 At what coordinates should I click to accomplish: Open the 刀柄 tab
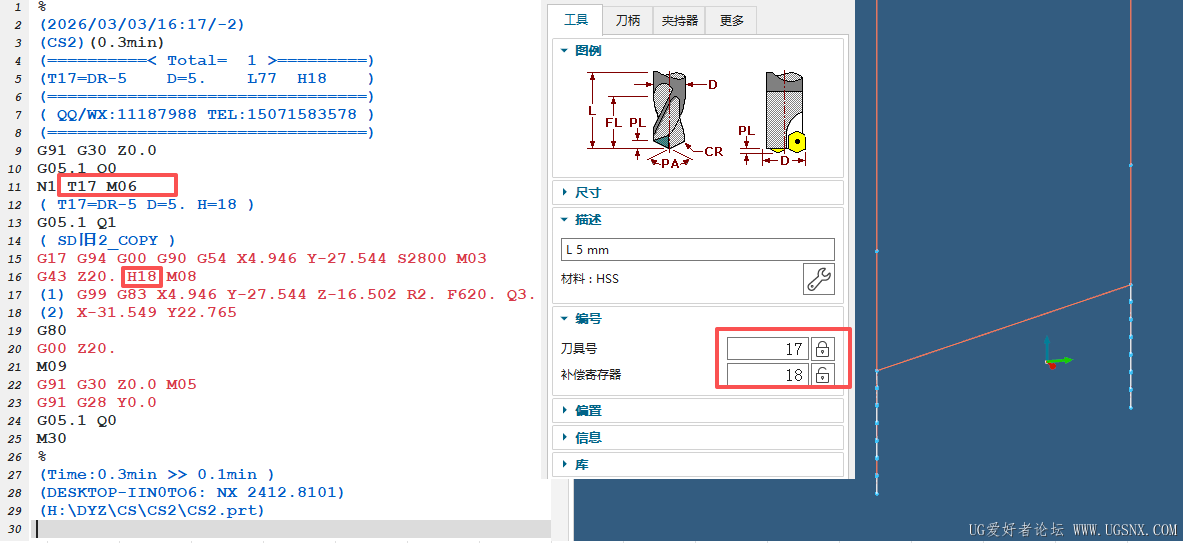click(x=628, y=20)
